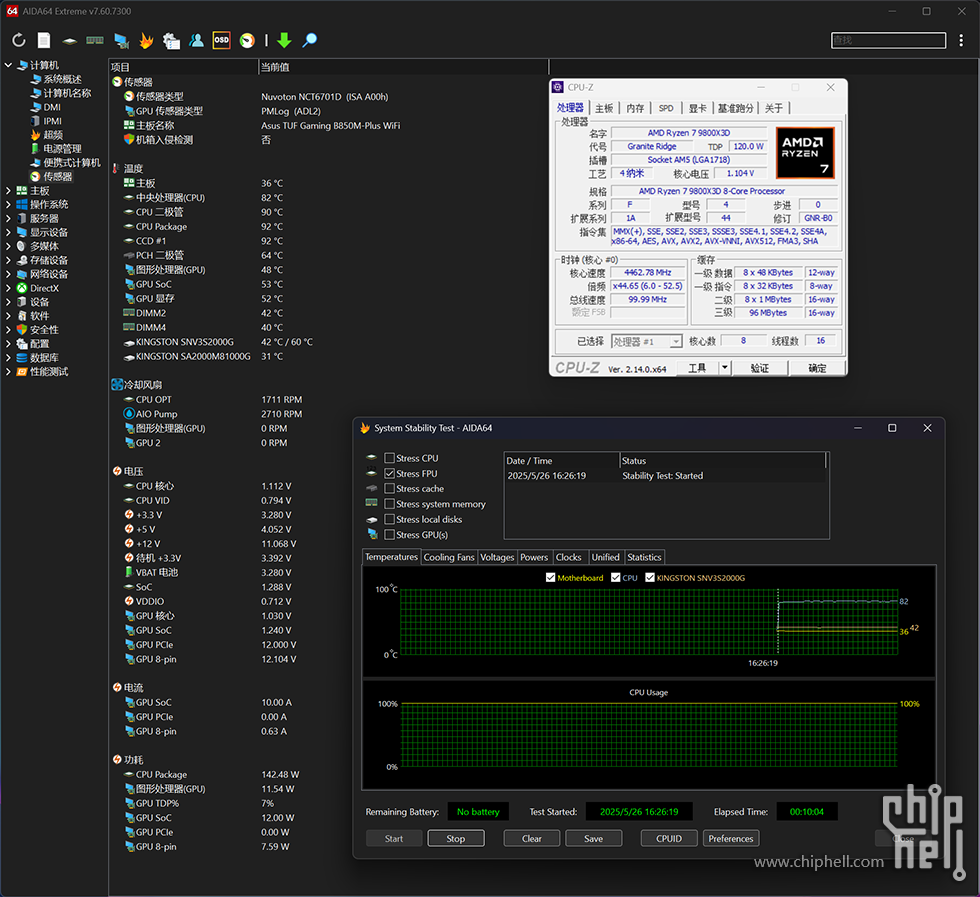Toggle Motherboard checkbox in temperature graph legend
This screenshot has width=980, height=897.
pyautogui.click(x=551, y=578)
